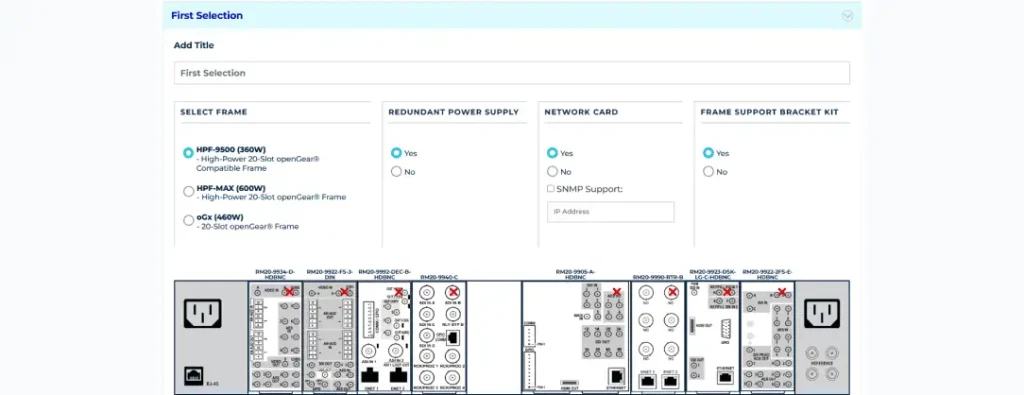Select oGx (460W) frame option
Screen dimensions: 1024x395
[x=189, y=221]
